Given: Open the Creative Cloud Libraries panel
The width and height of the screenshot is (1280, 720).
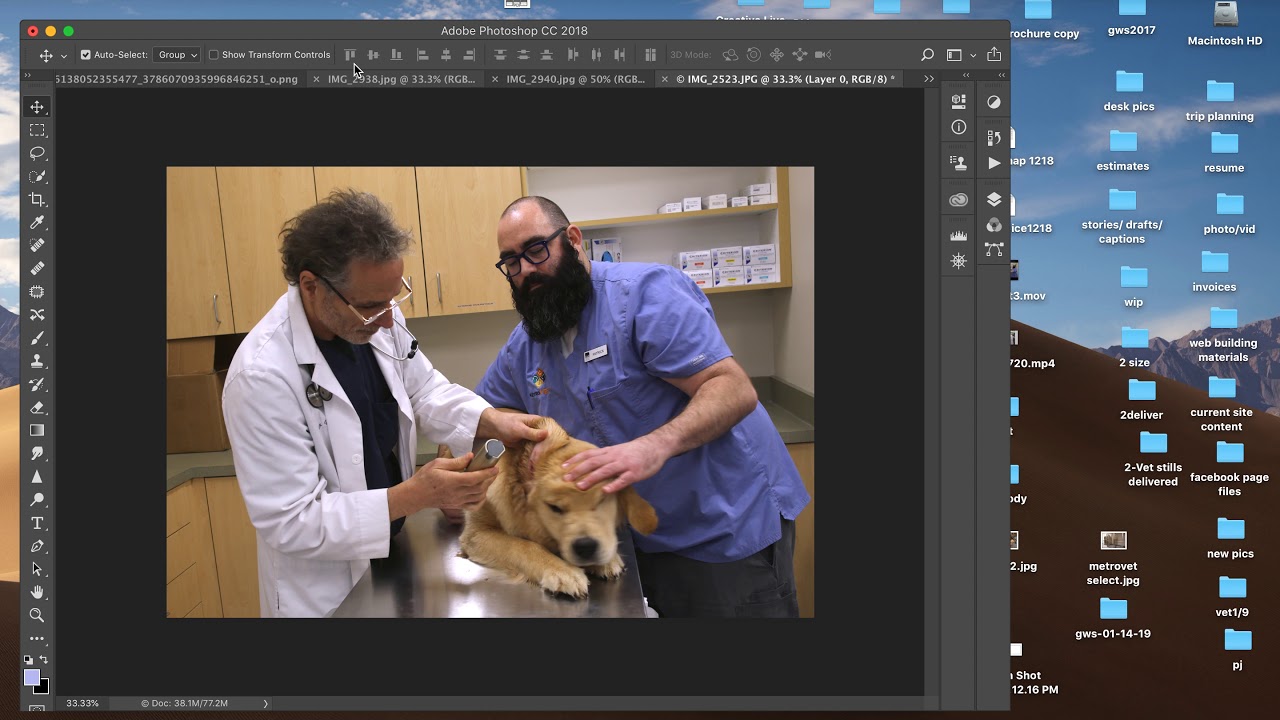Looking at the screenshot, I should click(x=959, y=200).
